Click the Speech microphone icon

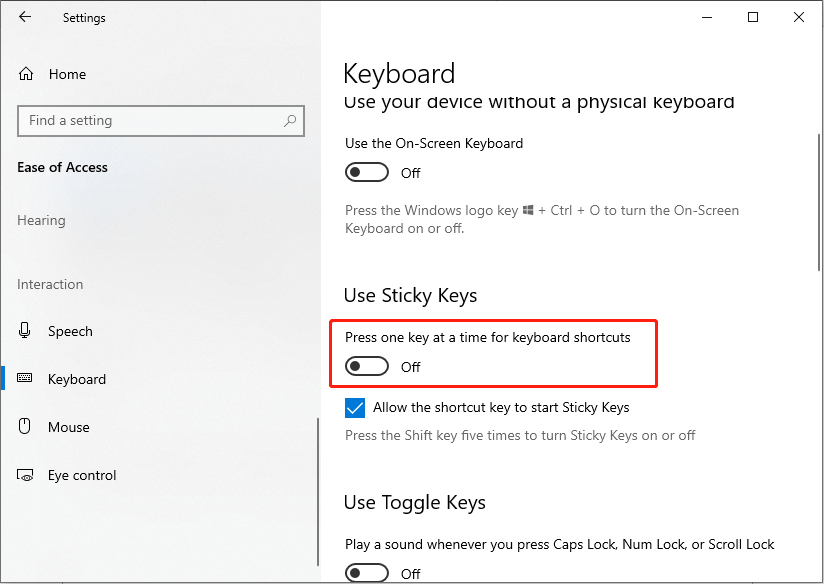point(24,331)
